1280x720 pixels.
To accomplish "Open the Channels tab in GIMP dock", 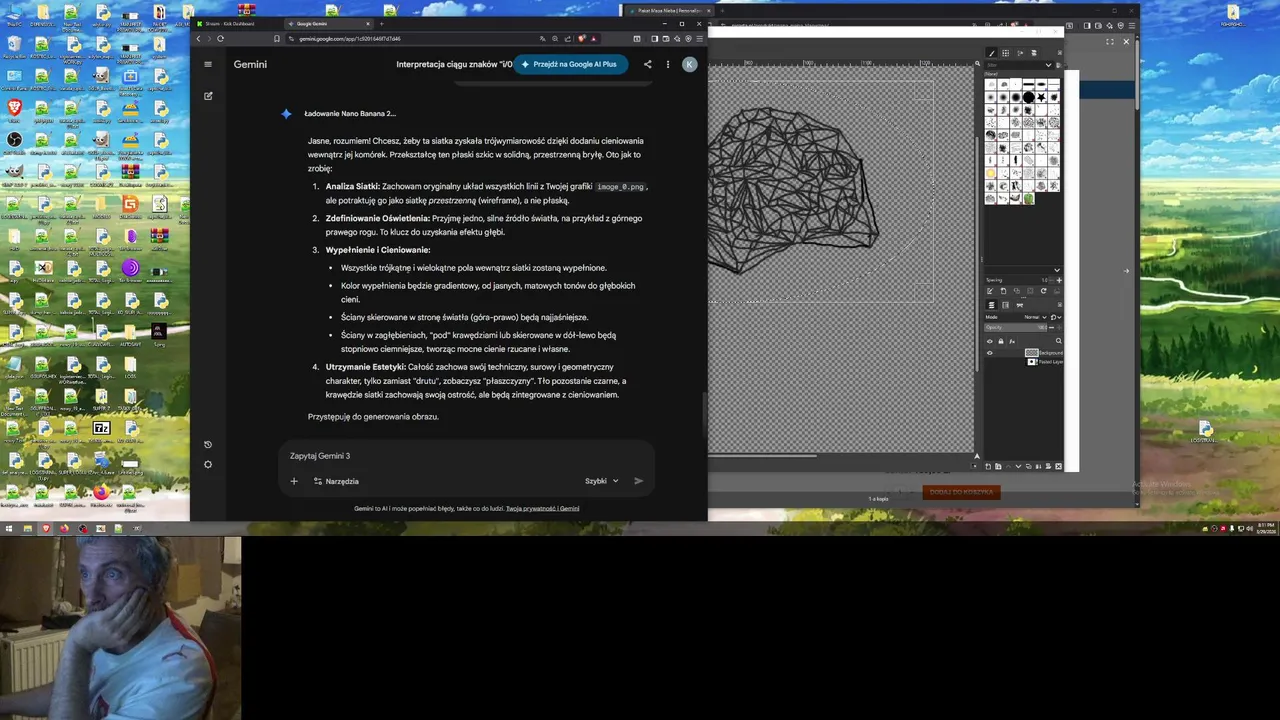I will point(1005,305).
